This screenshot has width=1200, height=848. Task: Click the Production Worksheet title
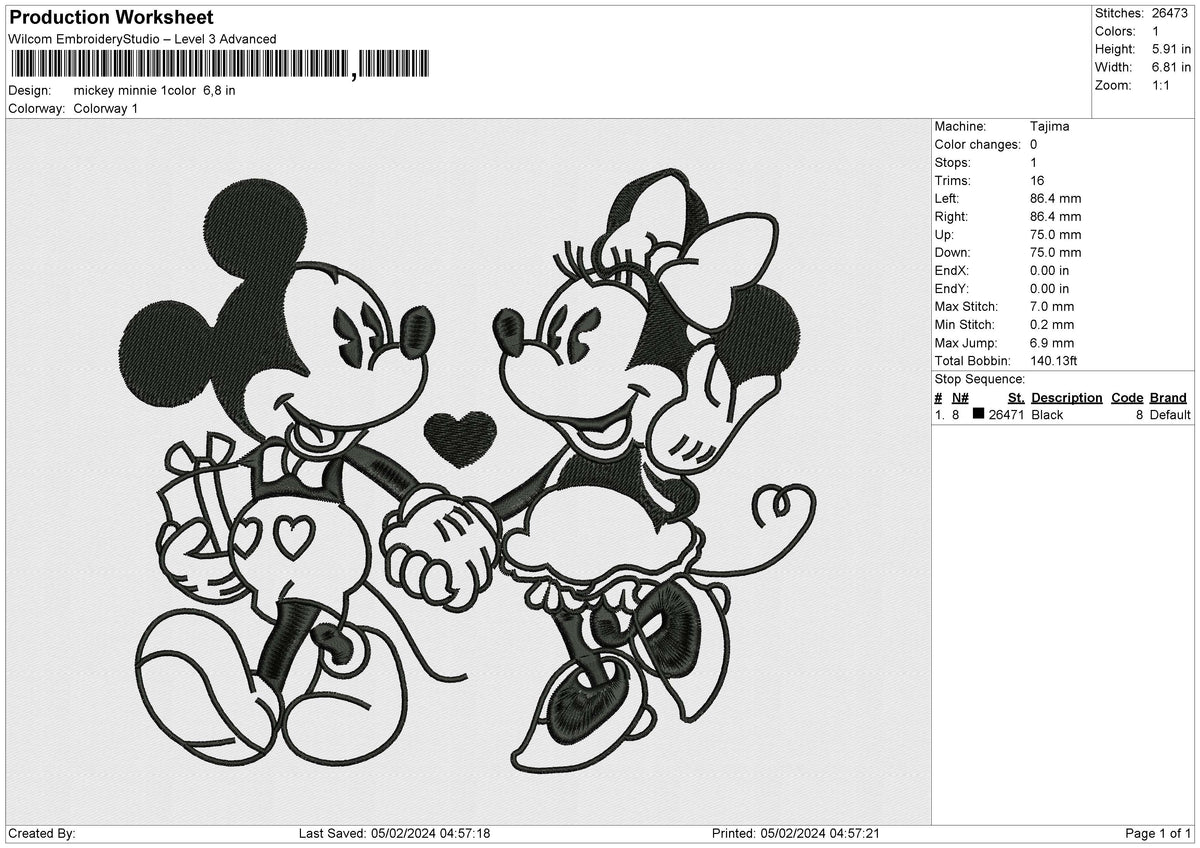tap(111, 18)
